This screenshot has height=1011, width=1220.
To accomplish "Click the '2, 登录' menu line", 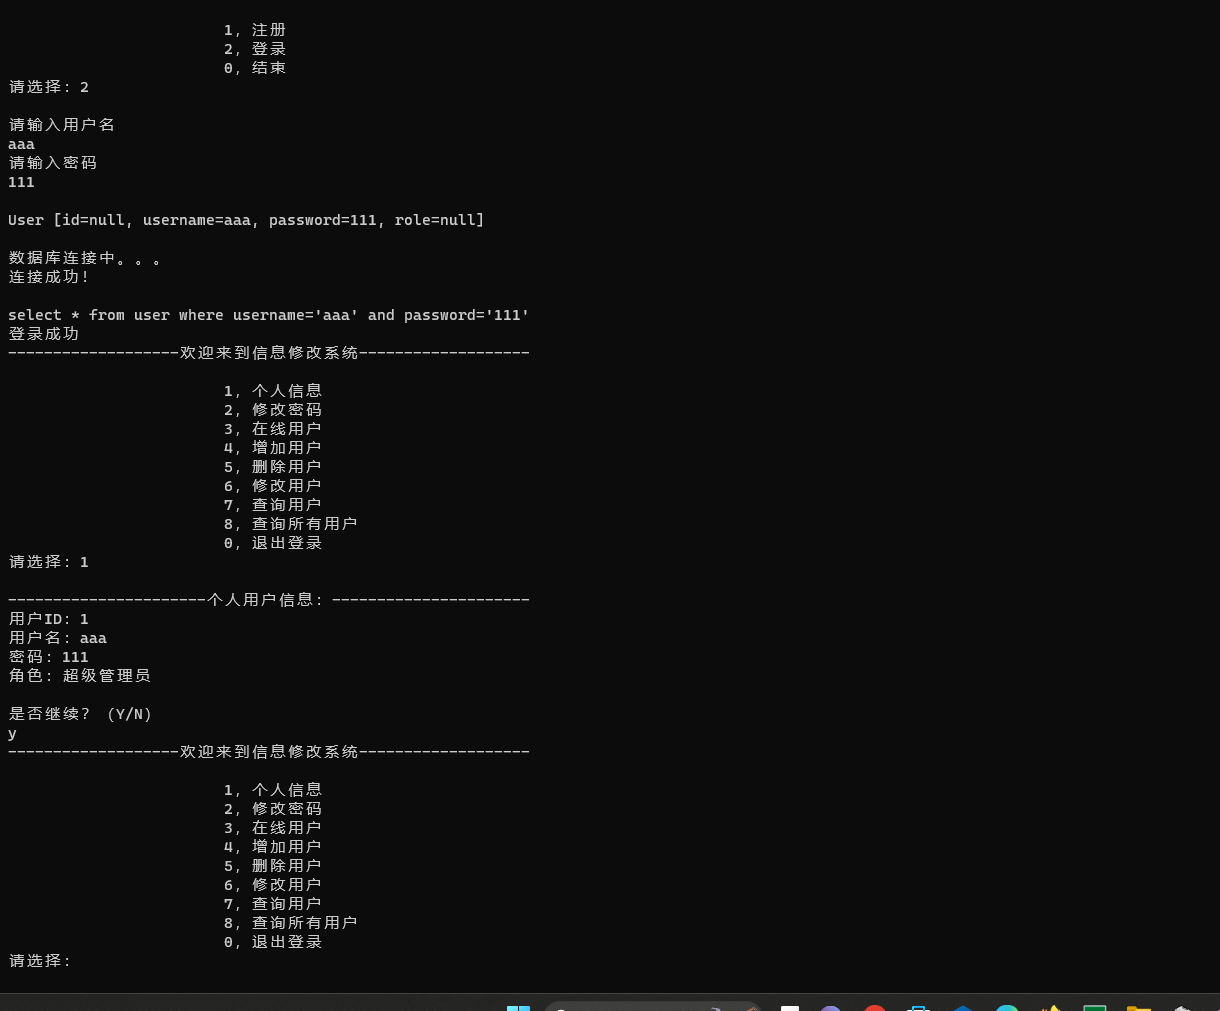I will tap(255, 49).
